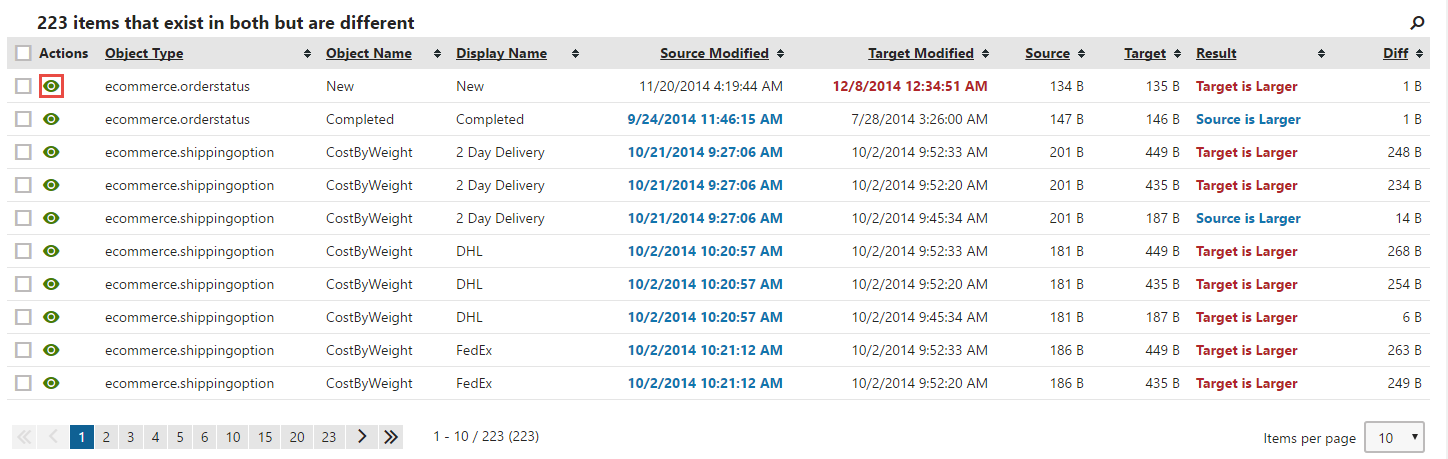Open the Items per page dropdown
This screenshot has height=459, width=1448.
1394,438
